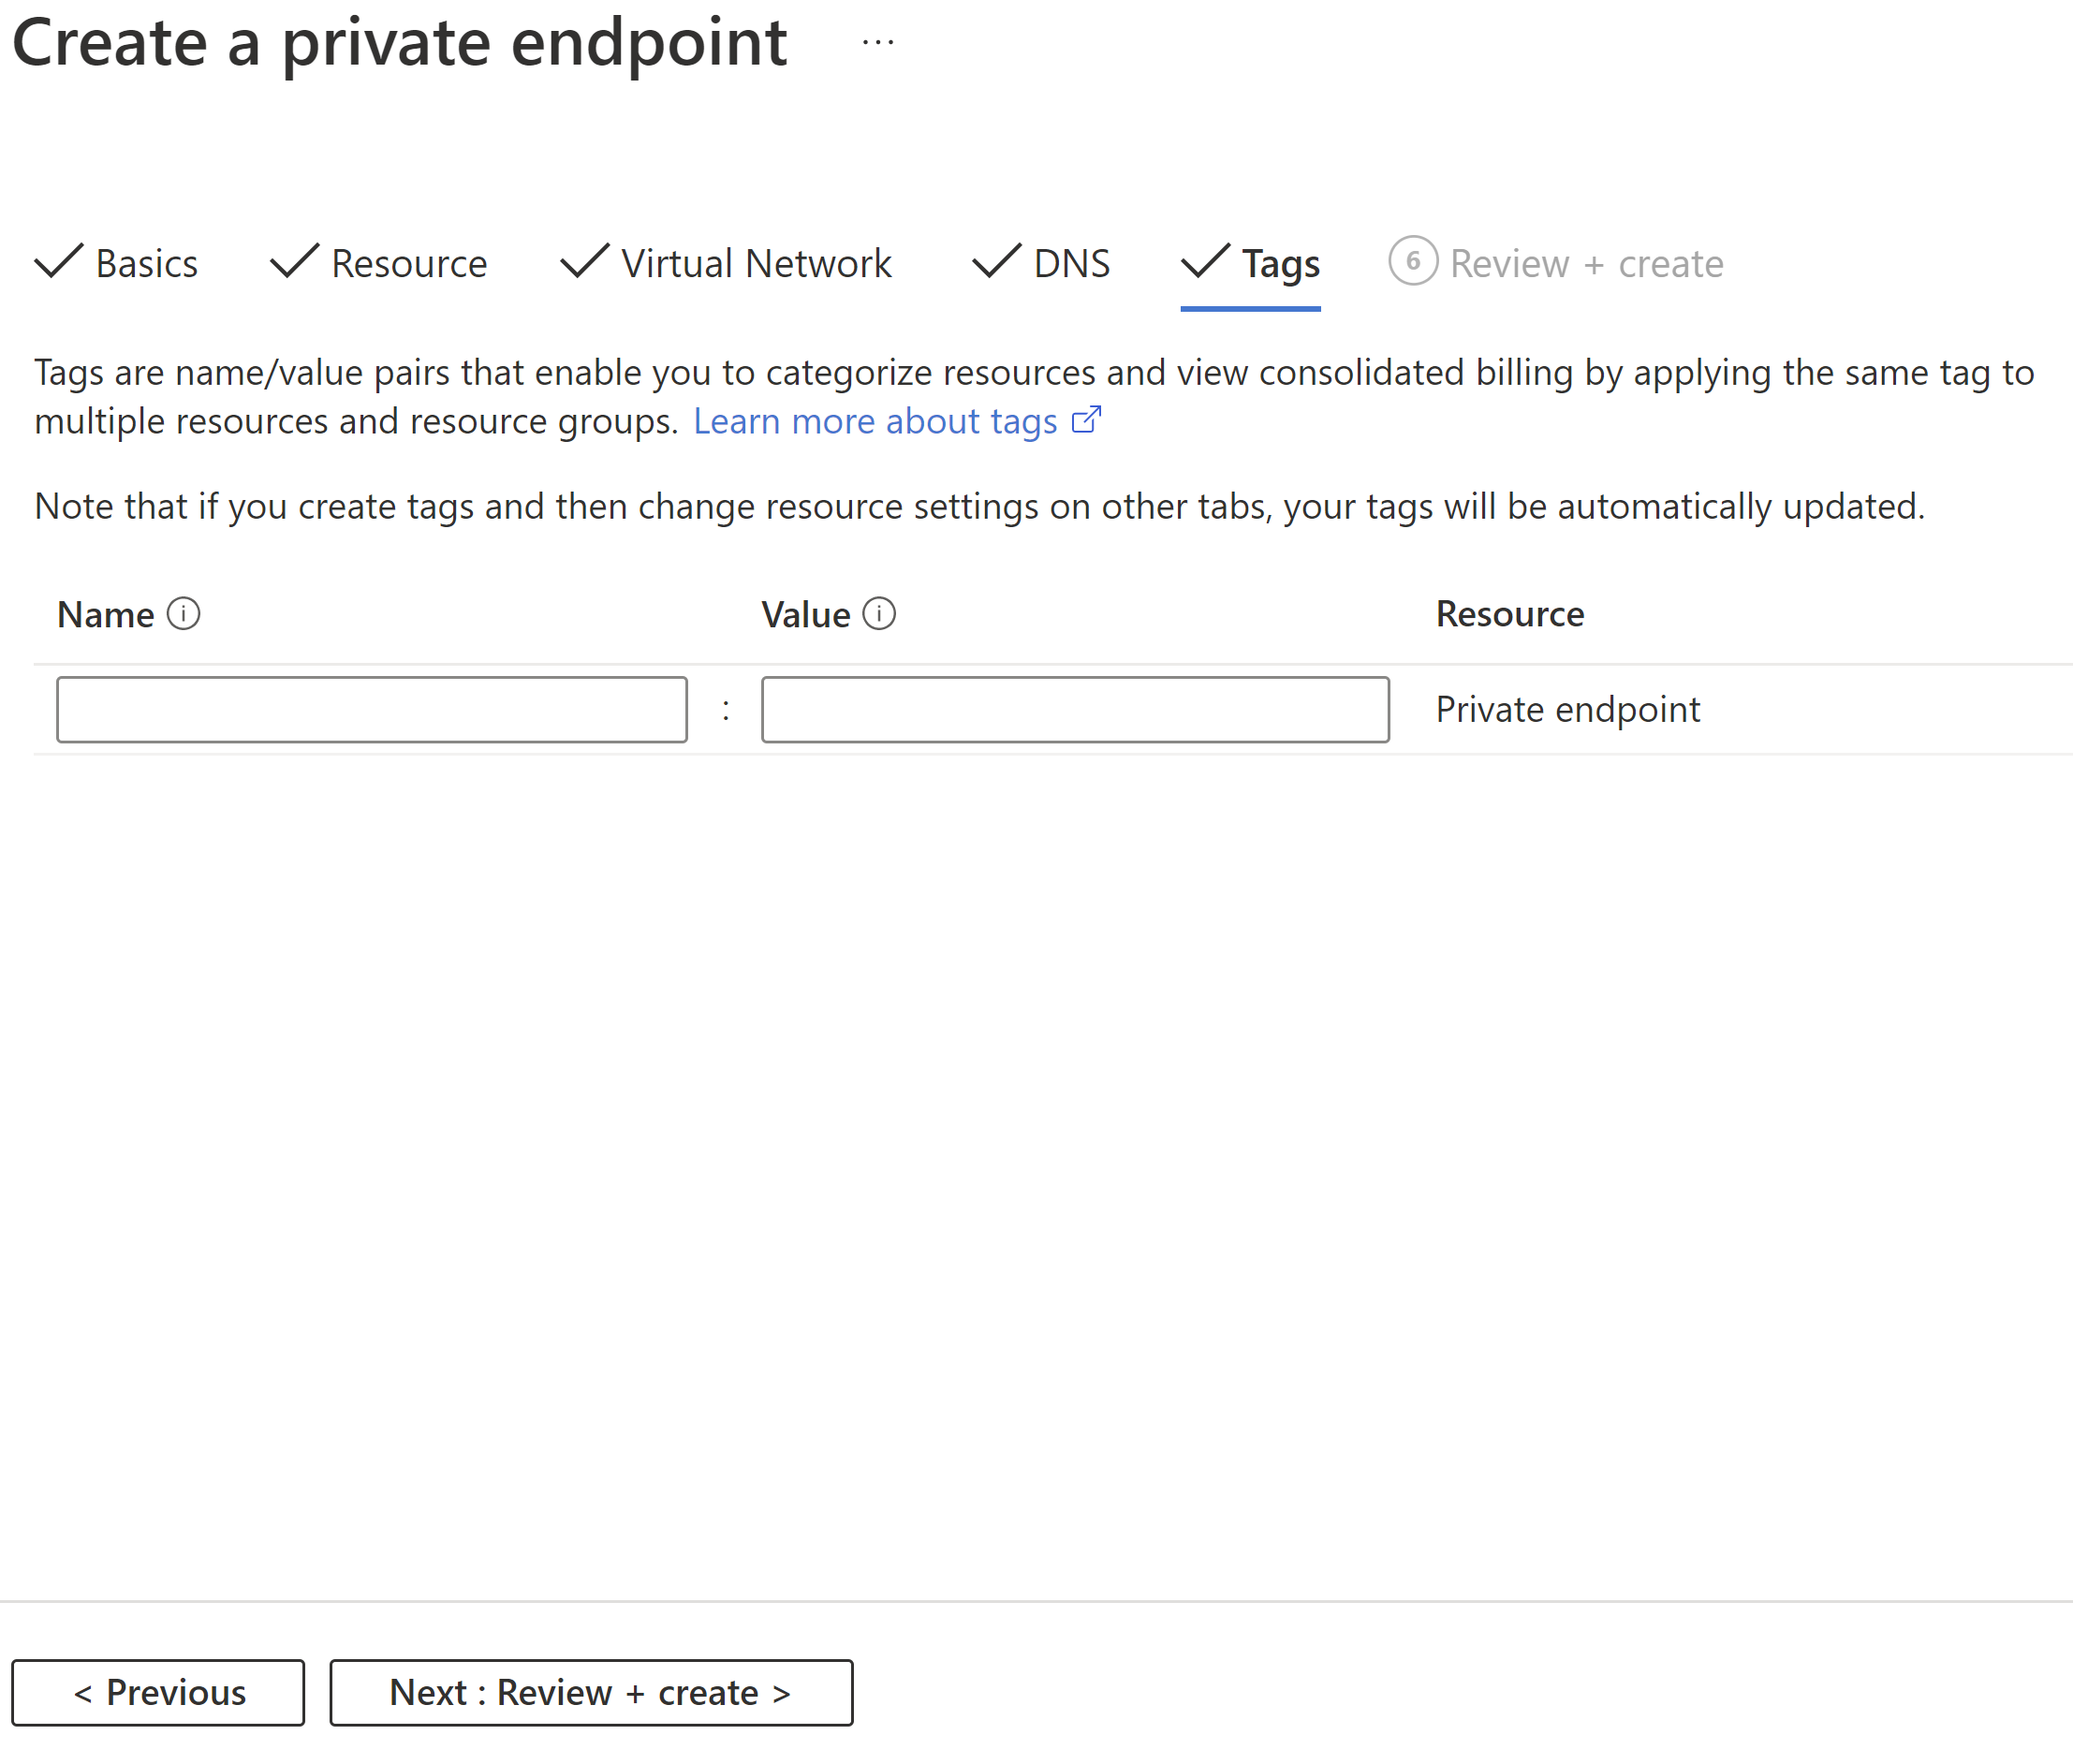Image resolution: width=2073 pixels, height=1764 pixels.
Task: Click the Review + create step number icon
Action: click(x=1414, y=264)
